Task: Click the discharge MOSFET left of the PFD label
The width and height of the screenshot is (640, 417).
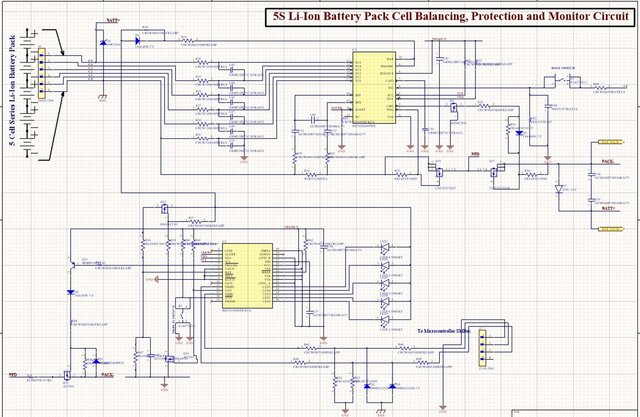Action: click(438, 170)
